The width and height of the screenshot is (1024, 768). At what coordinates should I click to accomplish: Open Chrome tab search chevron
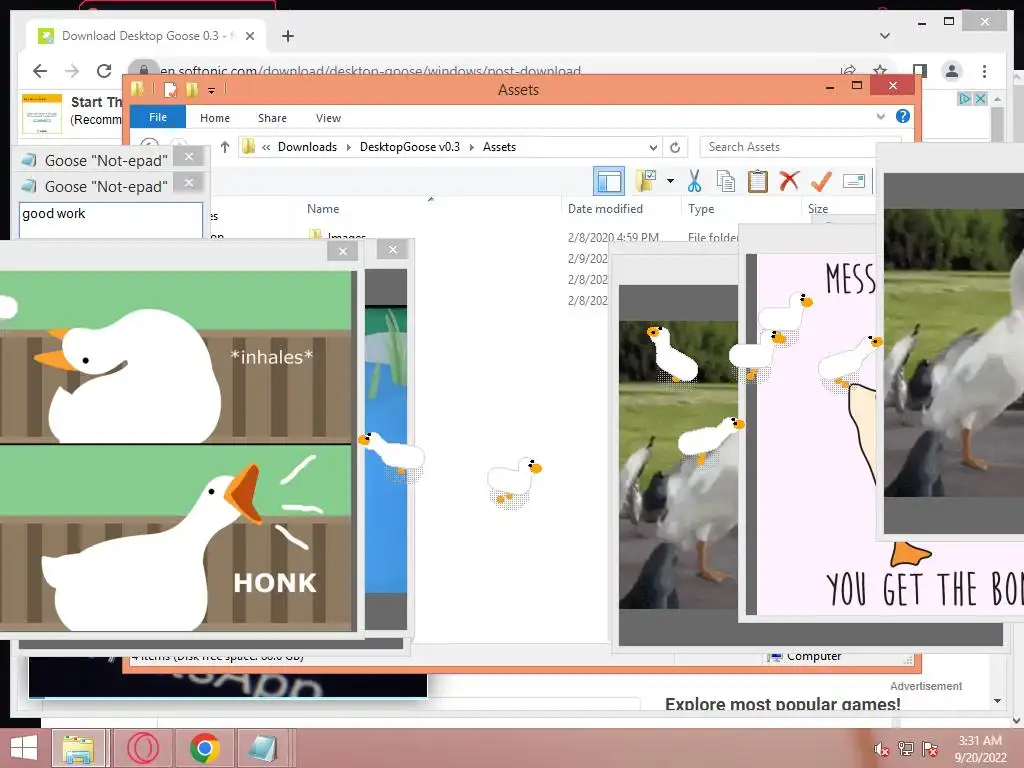(885, 36)
